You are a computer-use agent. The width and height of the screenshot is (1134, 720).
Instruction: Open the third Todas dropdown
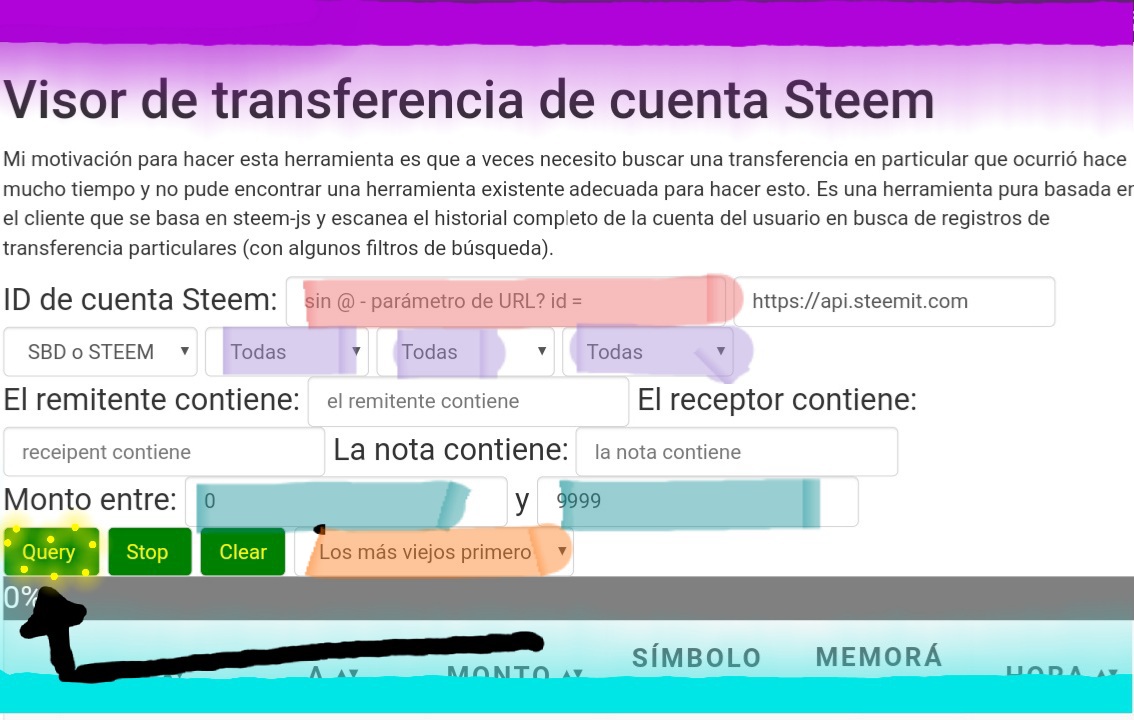click(649, 351)
